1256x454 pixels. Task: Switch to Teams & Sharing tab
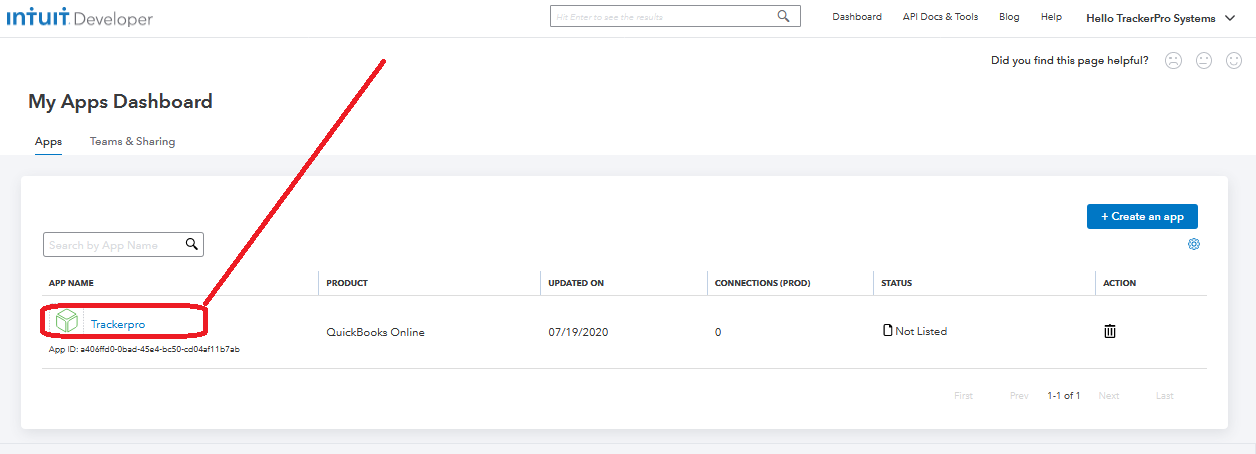[132, 142]
